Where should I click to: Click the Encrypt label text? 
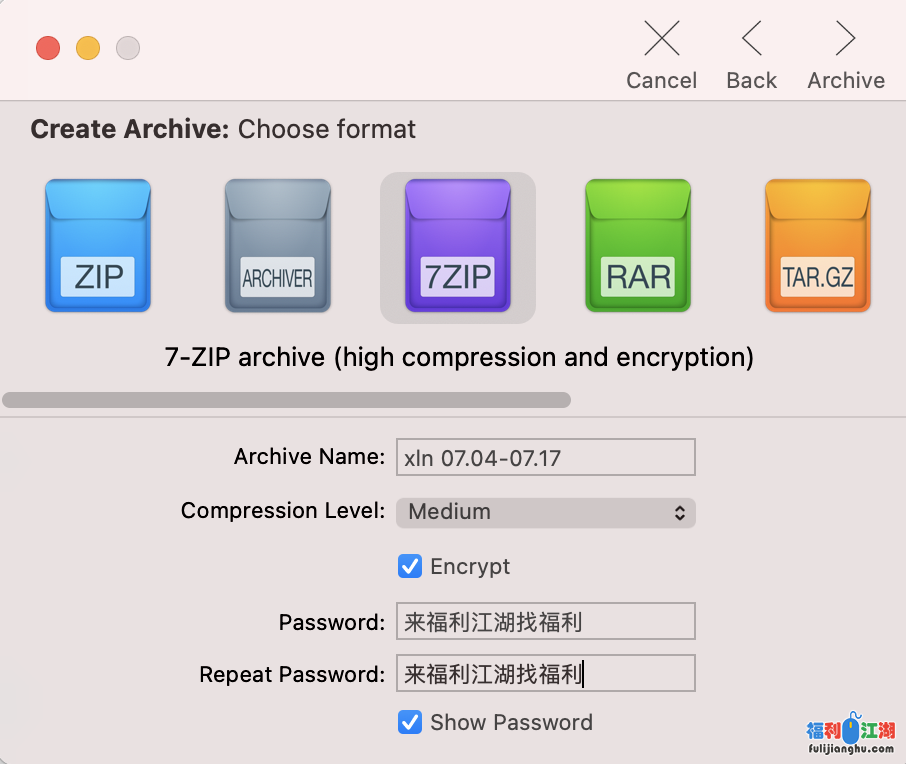[x=470, y=566]
